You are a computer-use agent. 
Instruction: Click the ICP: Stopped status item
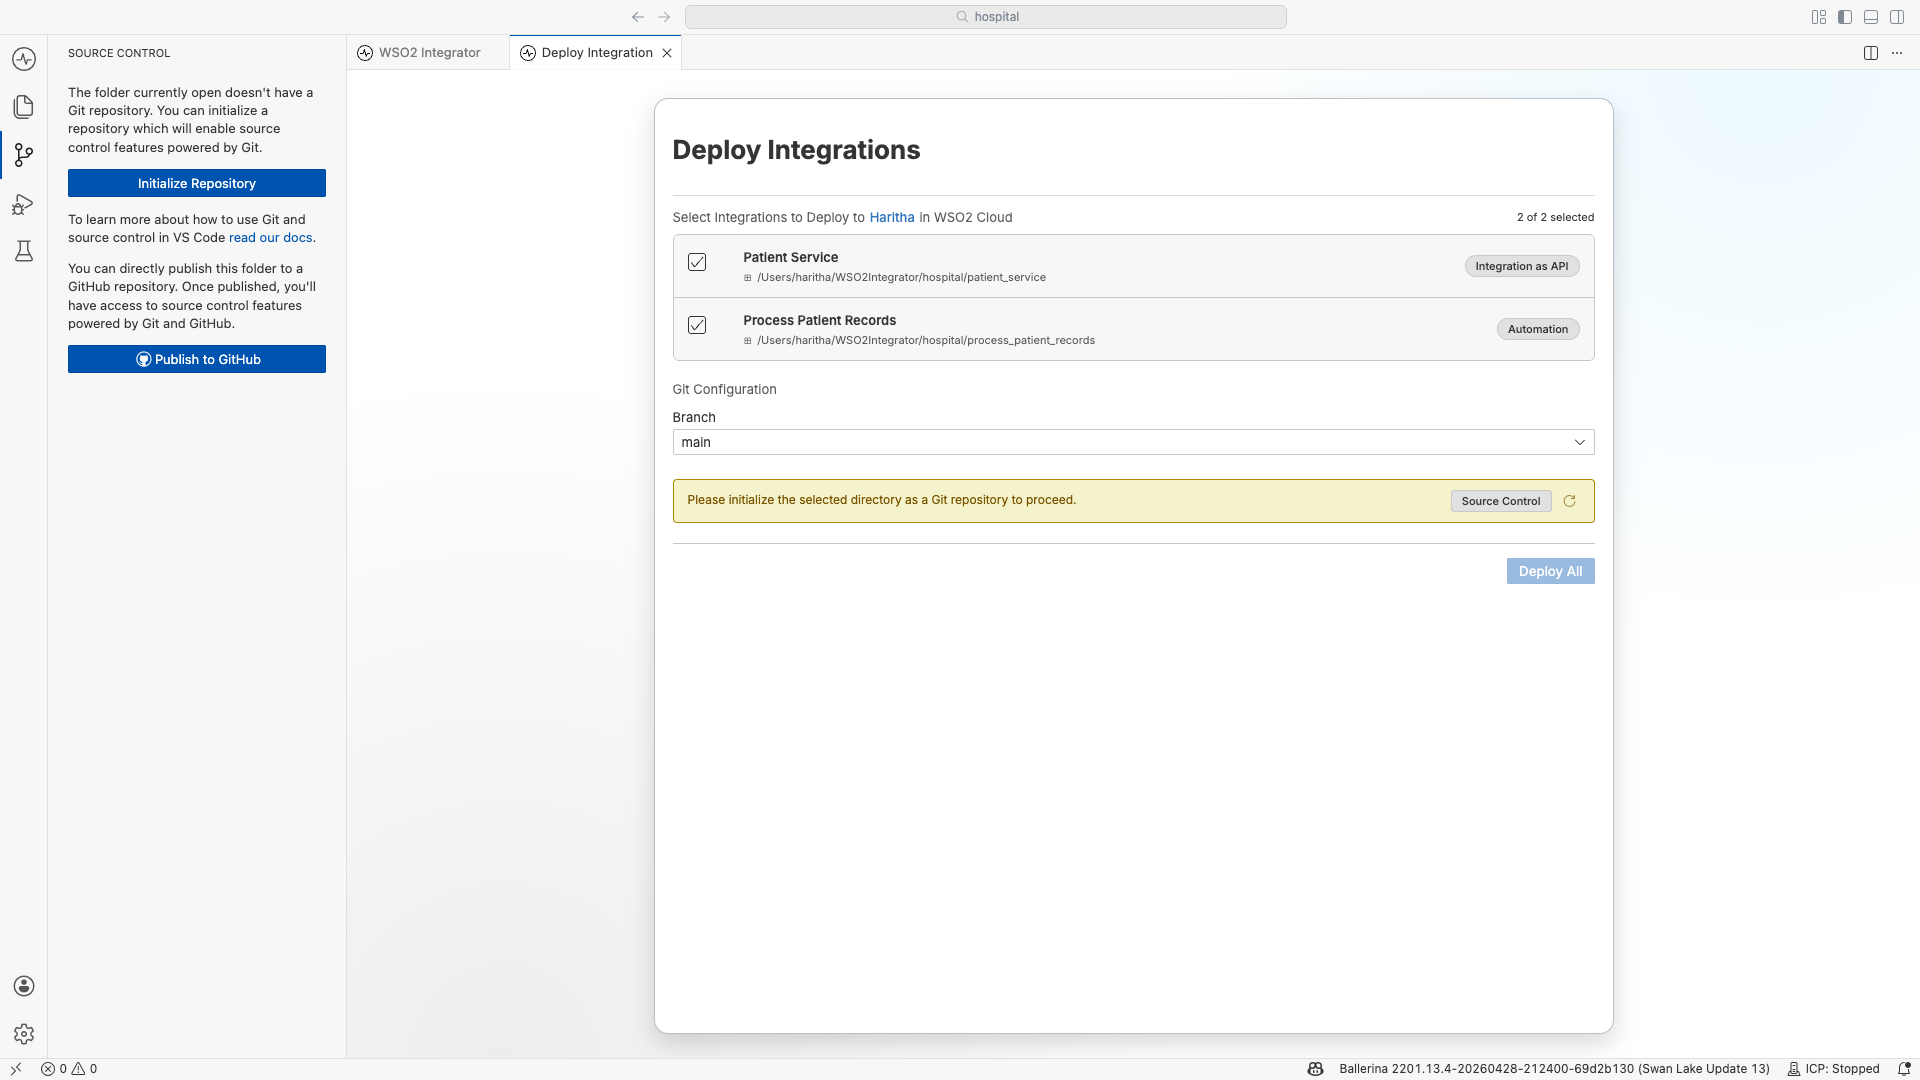1833,1069
